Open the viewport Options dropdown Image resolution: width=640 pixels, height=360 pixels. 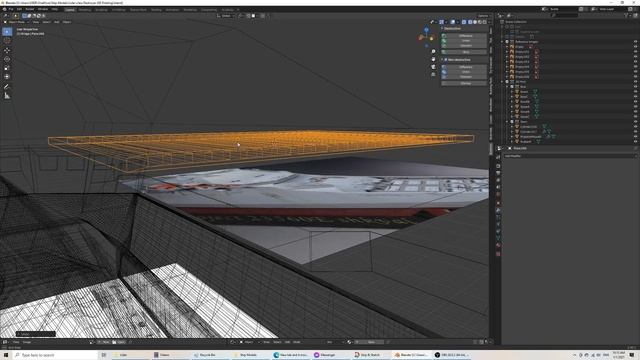coord(483,16)
